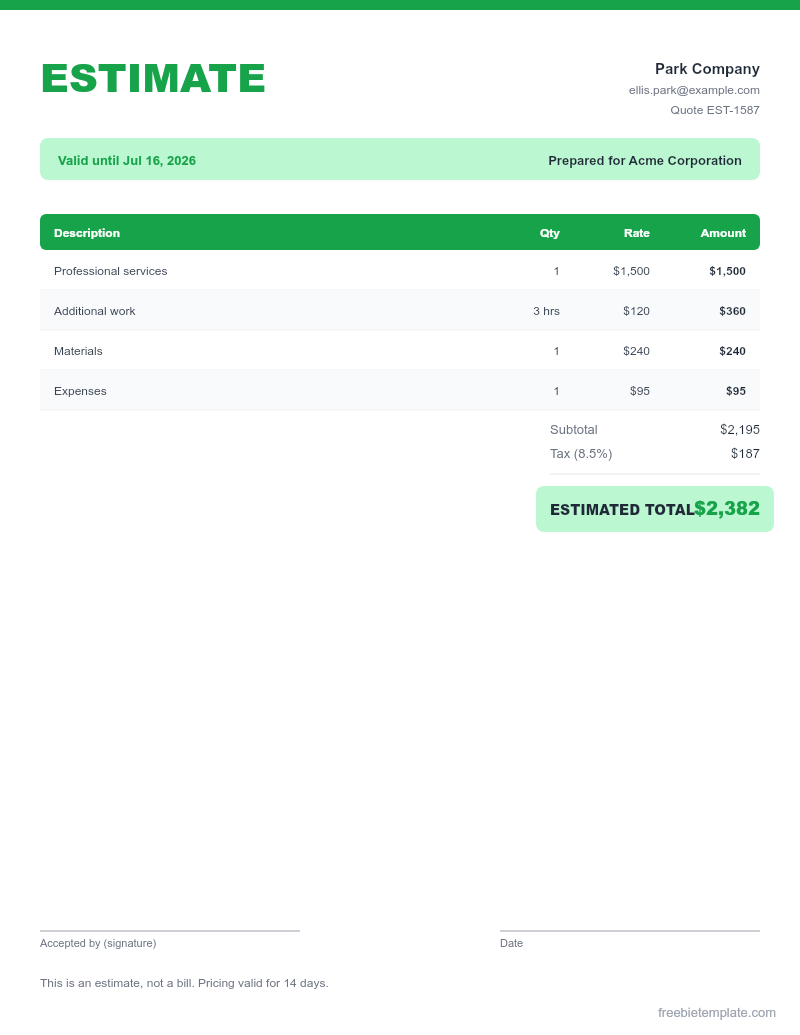Click the estimate disclaimer about 14 days
Screen dimensions: 800x1035
pos(184,984)
